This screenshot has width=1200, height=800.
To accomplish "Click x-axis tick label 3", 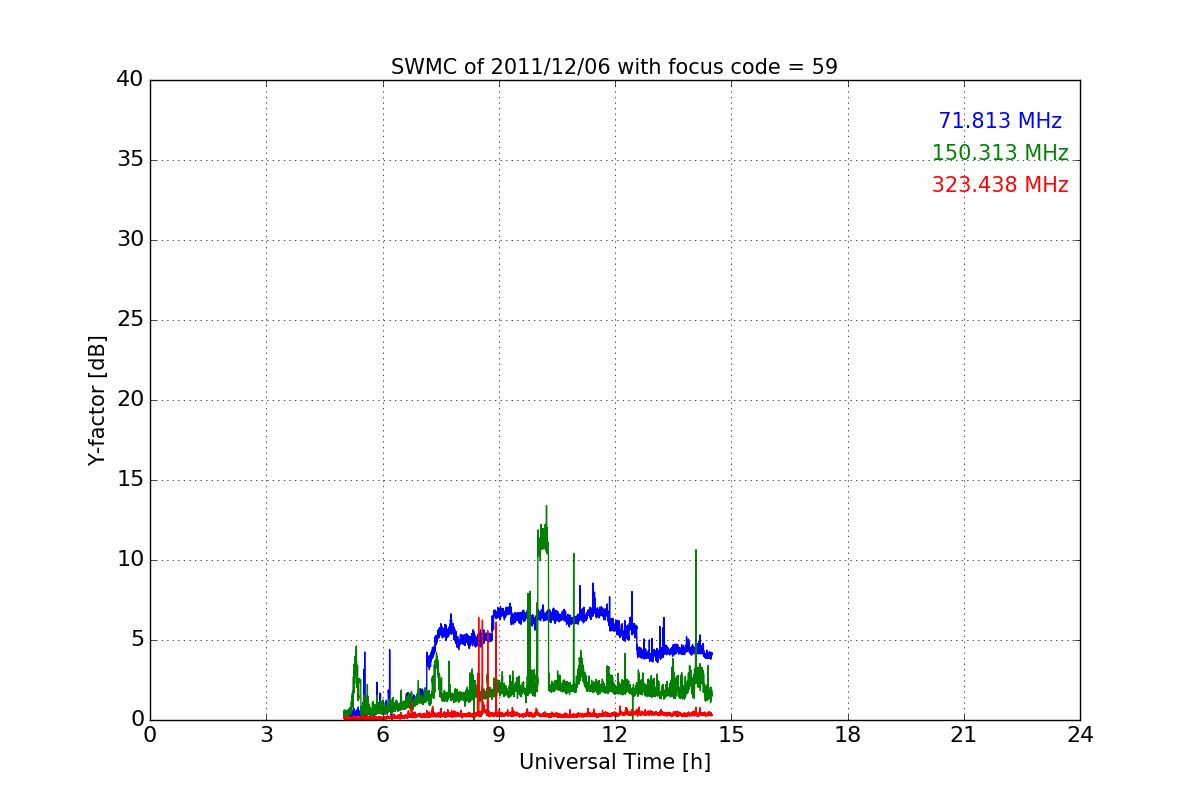I will click(266, 735).
